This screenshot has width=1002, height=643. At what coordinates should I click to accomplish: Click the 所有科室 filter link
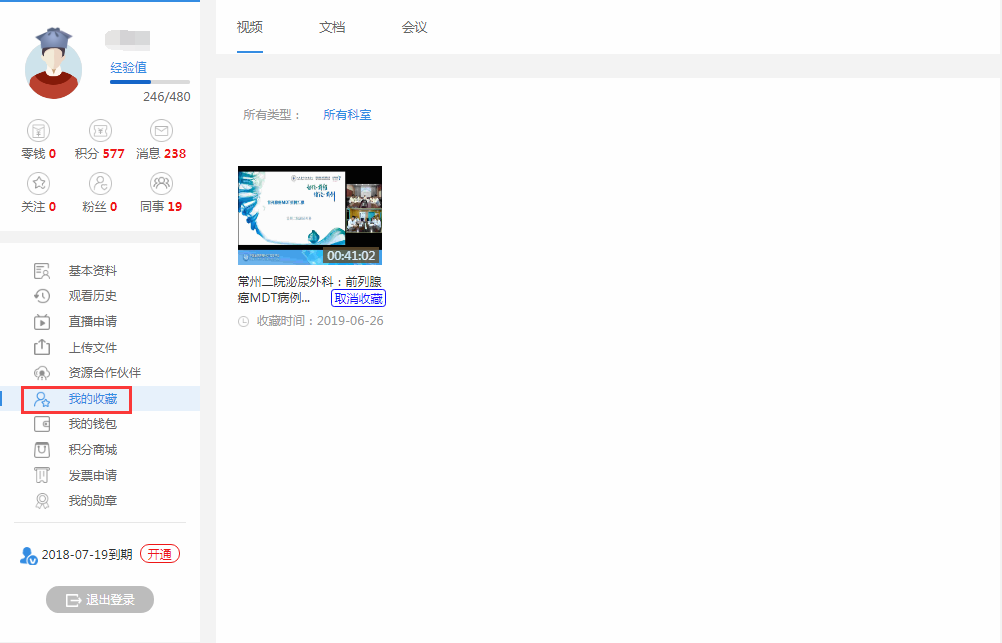(347, 115)
